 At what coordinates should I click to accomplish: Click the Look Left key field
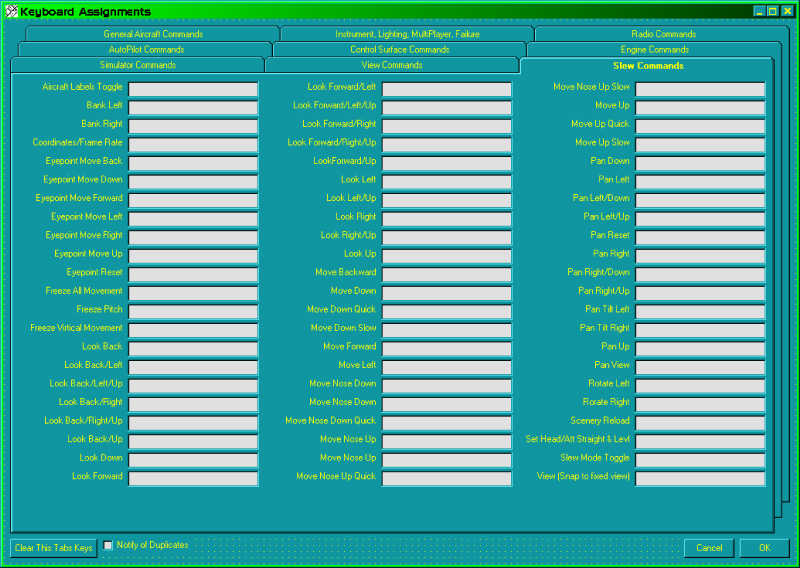pos(446,182)
